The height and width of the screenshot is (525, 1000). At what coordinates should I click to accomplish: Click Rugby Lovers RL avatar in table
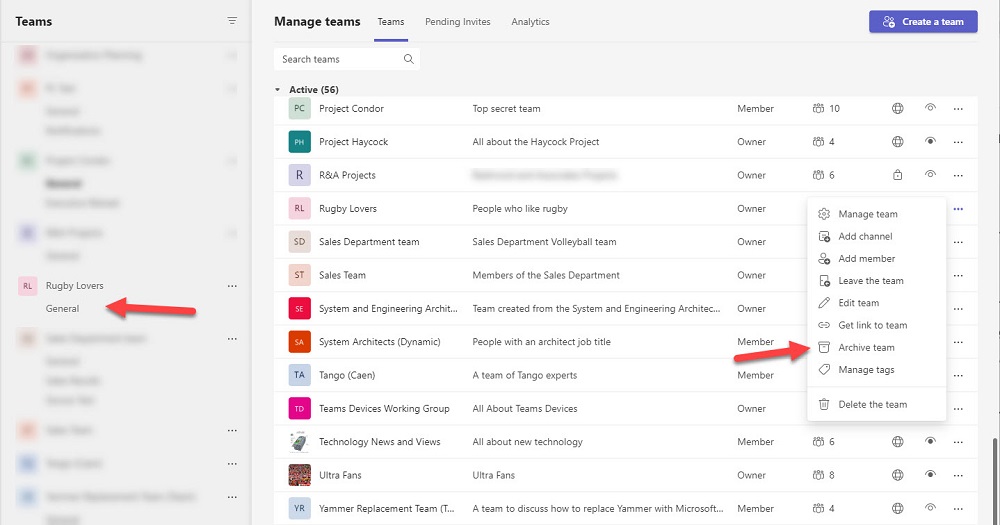(x=300, y=209)
